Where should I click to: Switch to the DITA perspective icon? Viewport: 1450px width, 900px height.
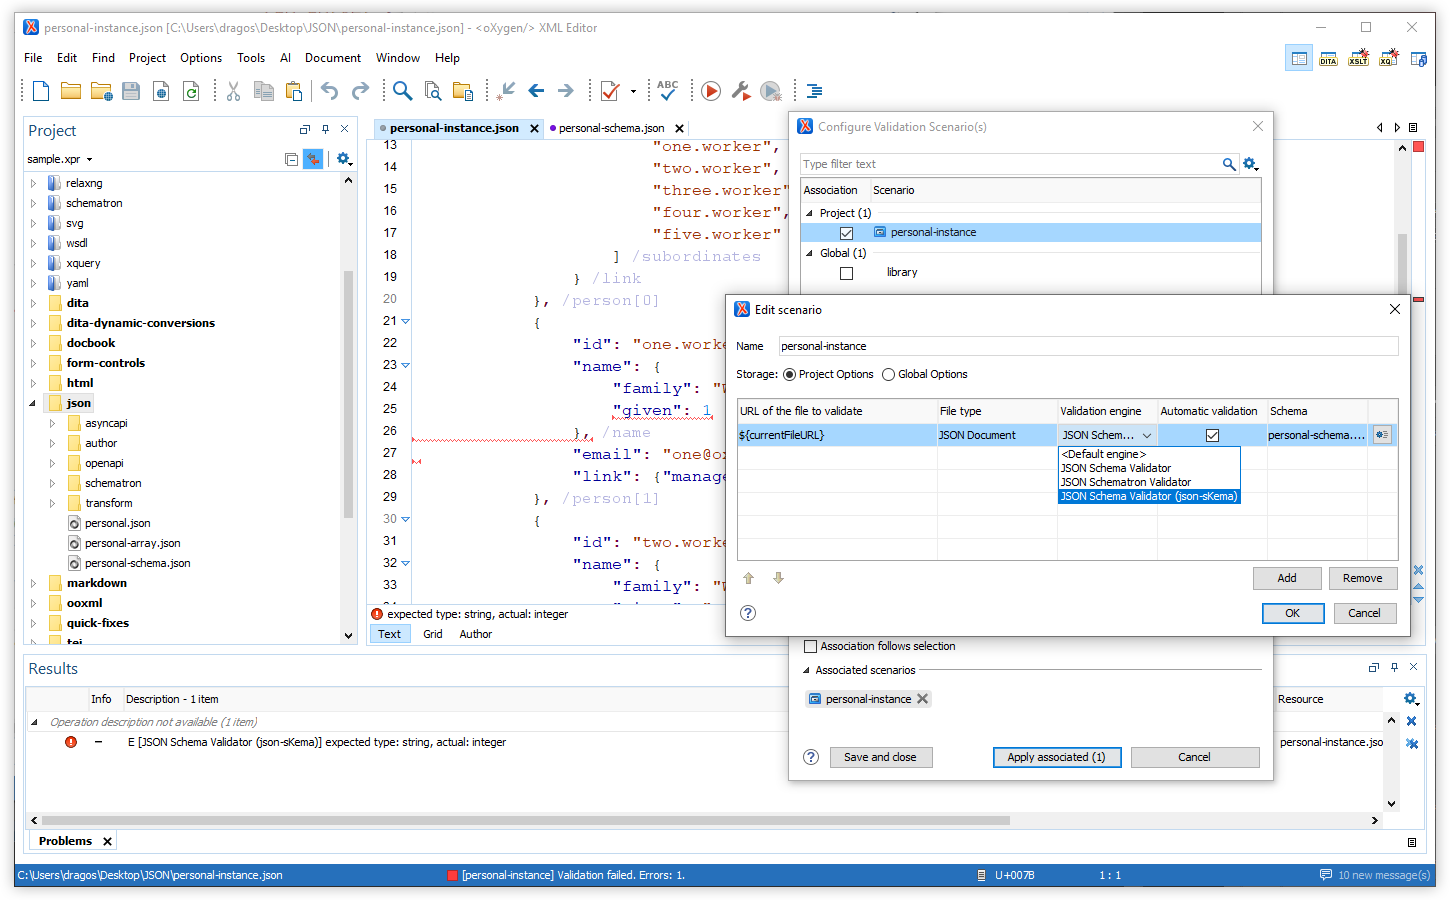click(1328, 59)
